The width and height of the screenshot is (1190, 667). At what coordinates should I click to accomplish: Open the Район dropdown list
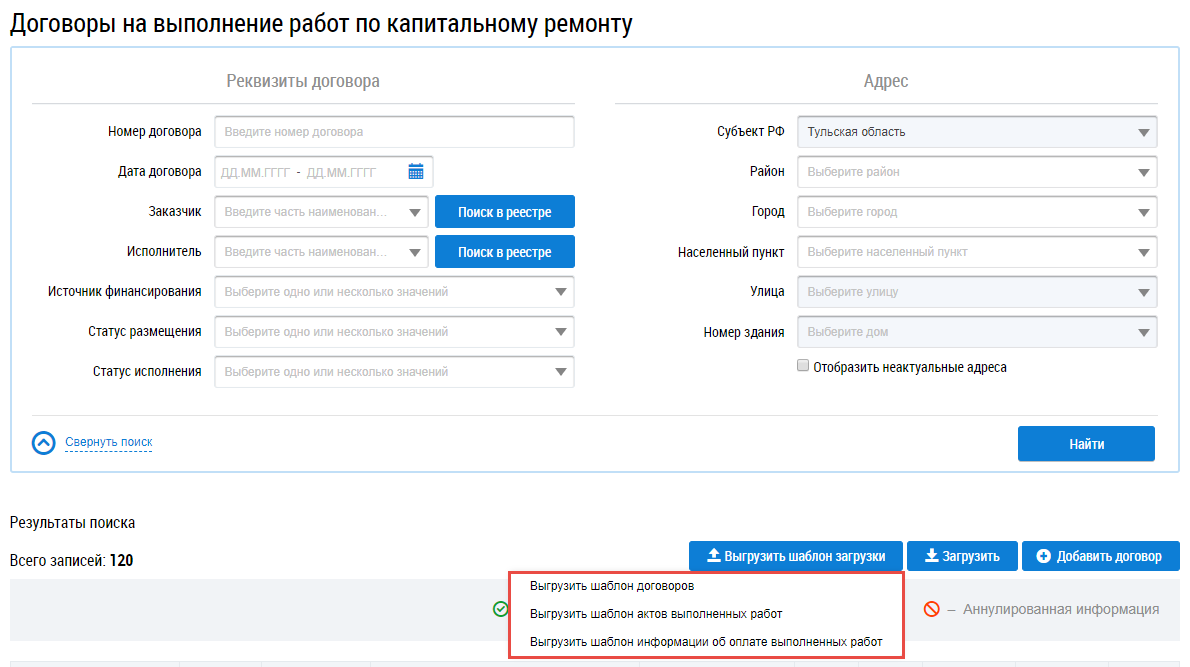(1143, 172)
